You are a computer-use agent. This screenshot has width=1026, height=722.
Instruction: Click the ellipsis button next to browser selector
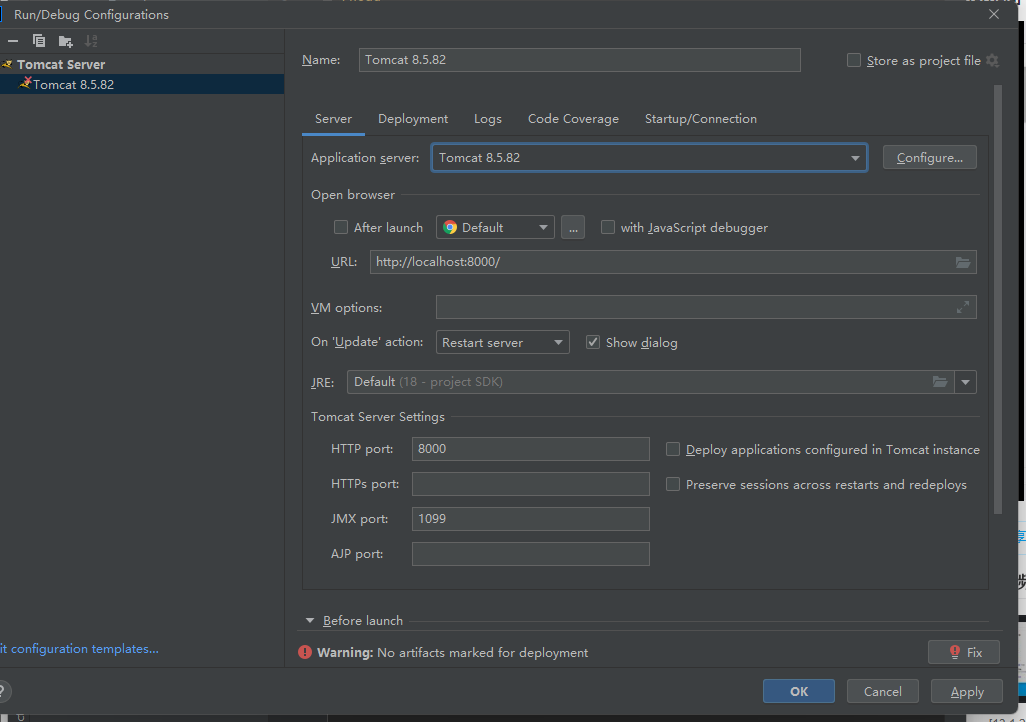pyautogui.click(x=572, y=228)
